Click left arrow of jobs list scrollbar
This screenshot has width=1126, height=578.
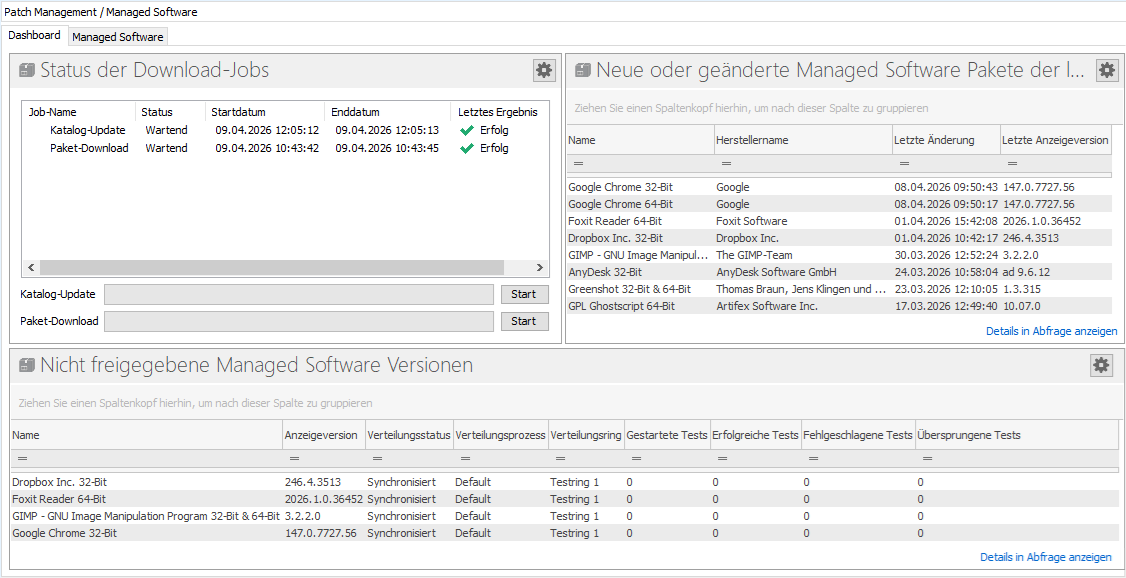(x=31, y=267)
